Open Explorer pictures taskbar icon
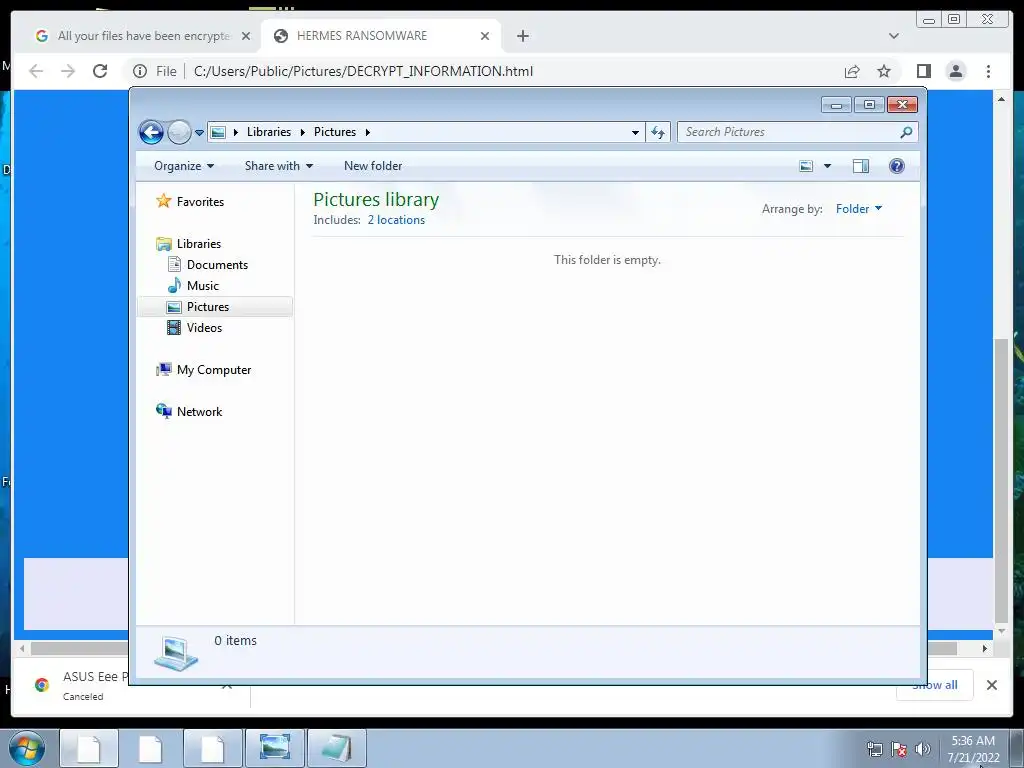Viewport: 1024px width, 768px height. click(274, 748)
